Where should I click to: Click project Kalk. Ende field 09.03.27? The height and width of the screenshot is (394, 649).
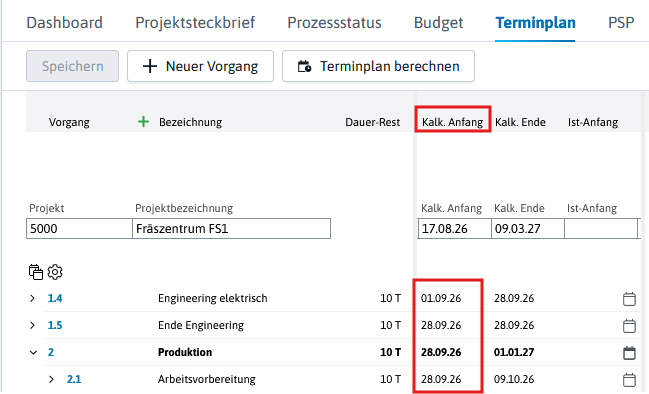(x=528, y=228)
